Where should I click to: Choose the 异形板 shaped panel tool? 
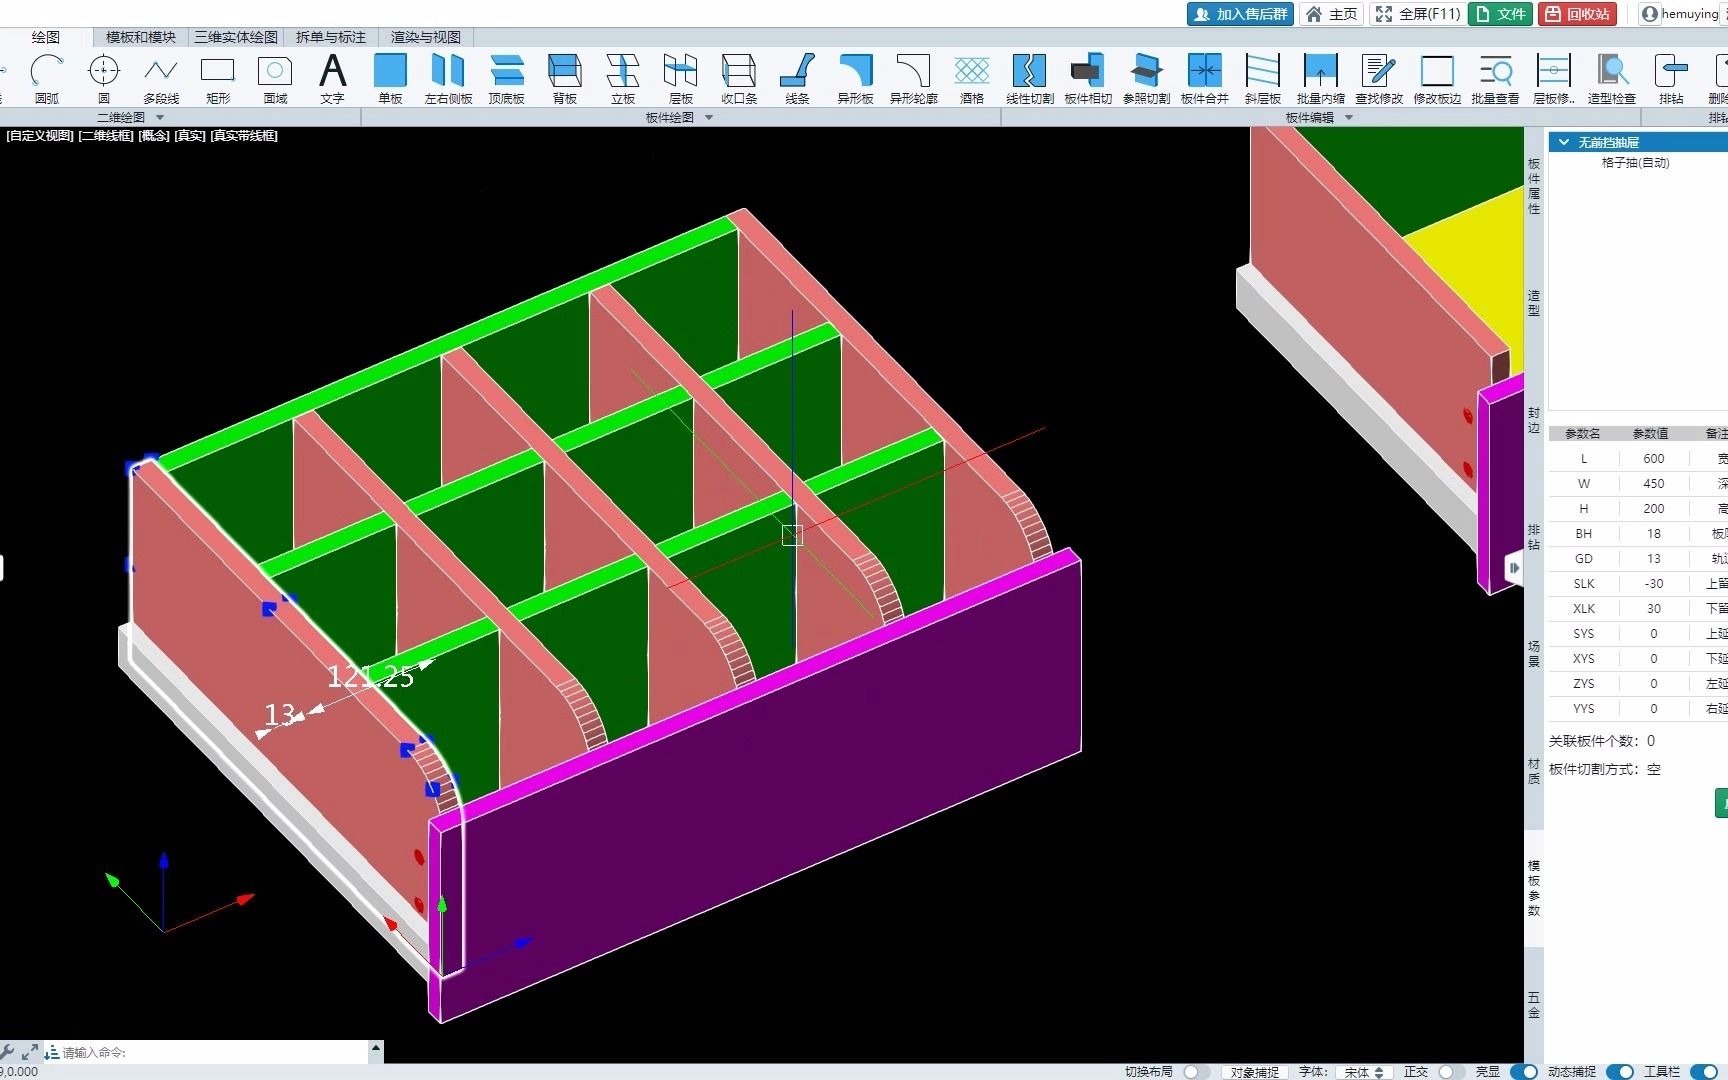click(x=855, y=79)
